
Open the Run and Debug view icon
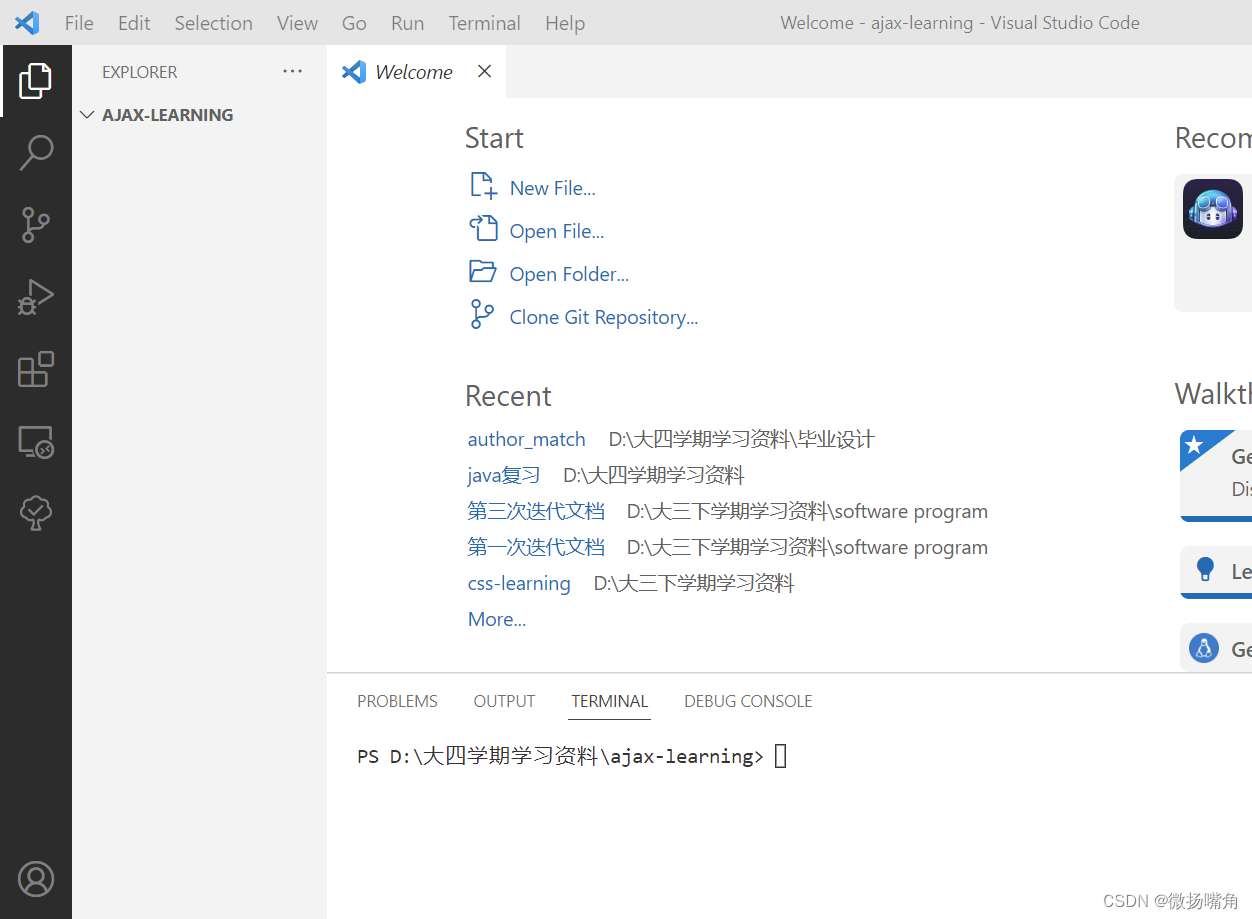(x=36, y=297)
